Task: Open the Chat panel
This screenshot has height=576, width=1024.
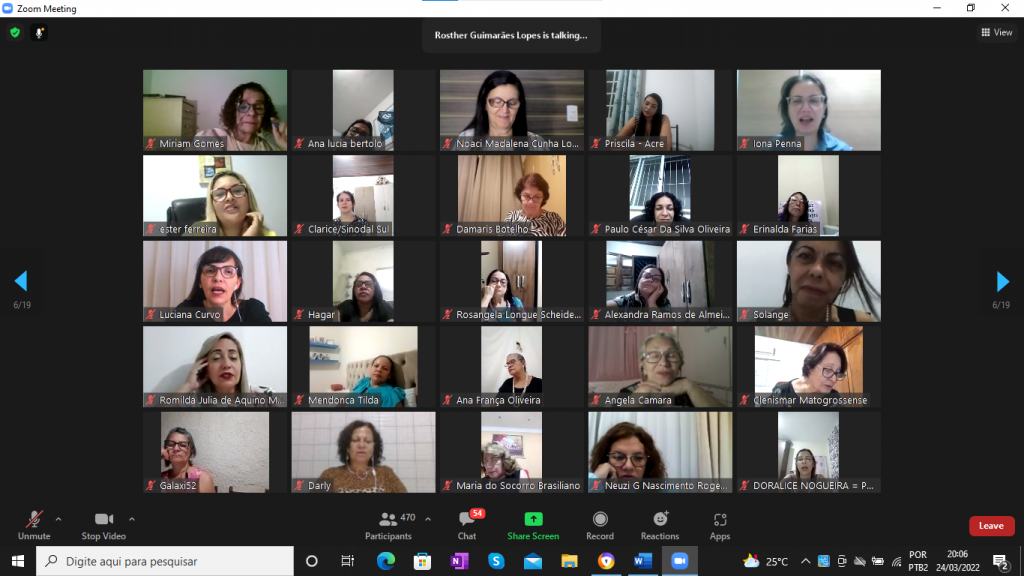Action: 467,524
